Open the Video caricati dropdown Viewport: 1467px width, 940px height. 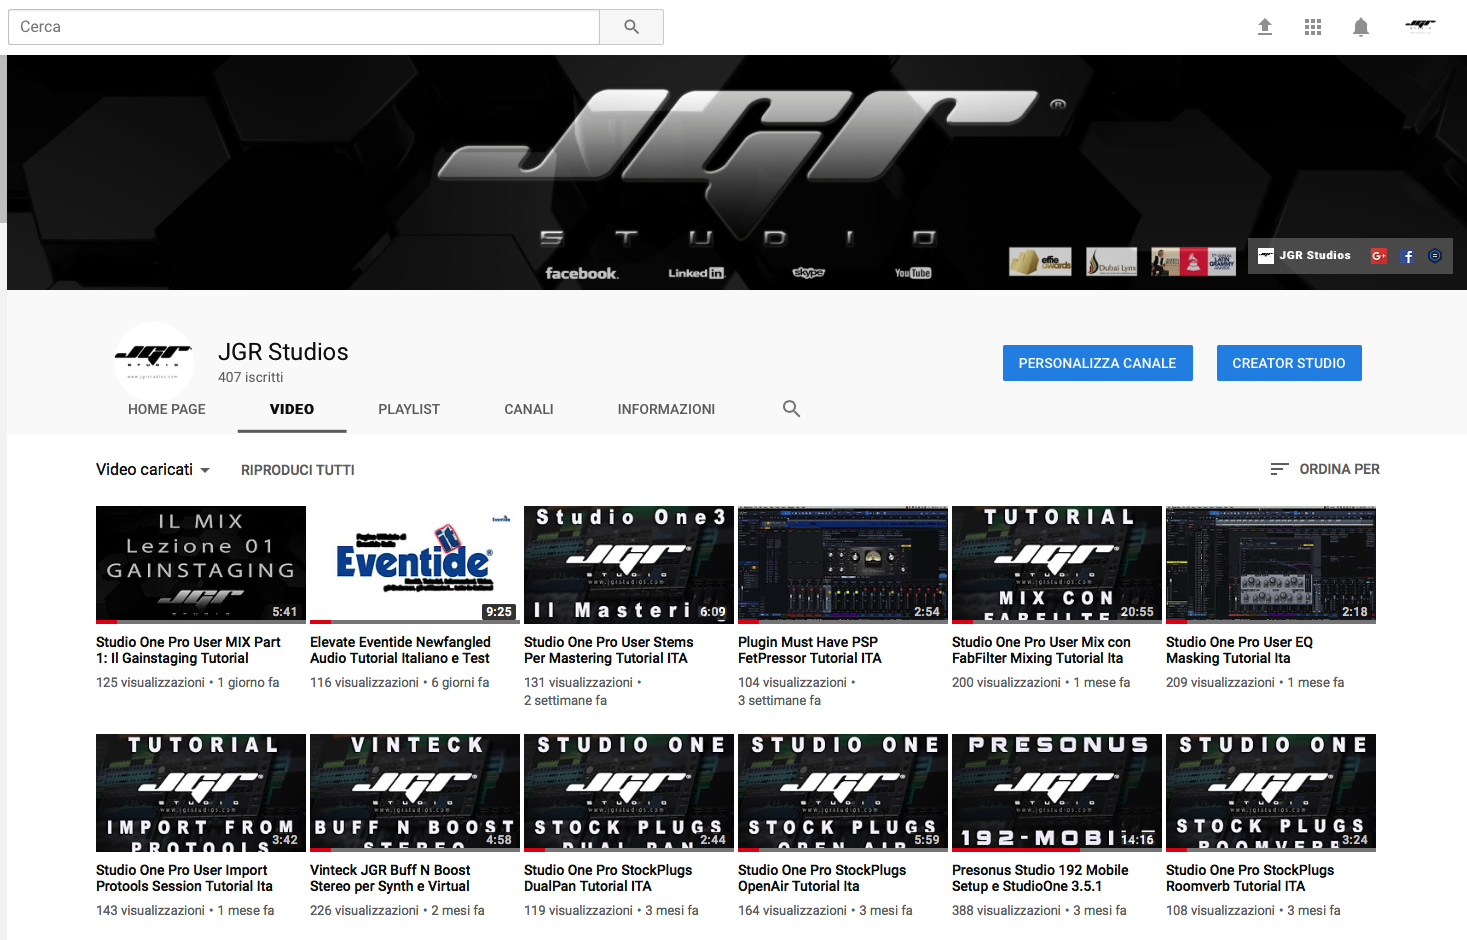tap(152, 469)
